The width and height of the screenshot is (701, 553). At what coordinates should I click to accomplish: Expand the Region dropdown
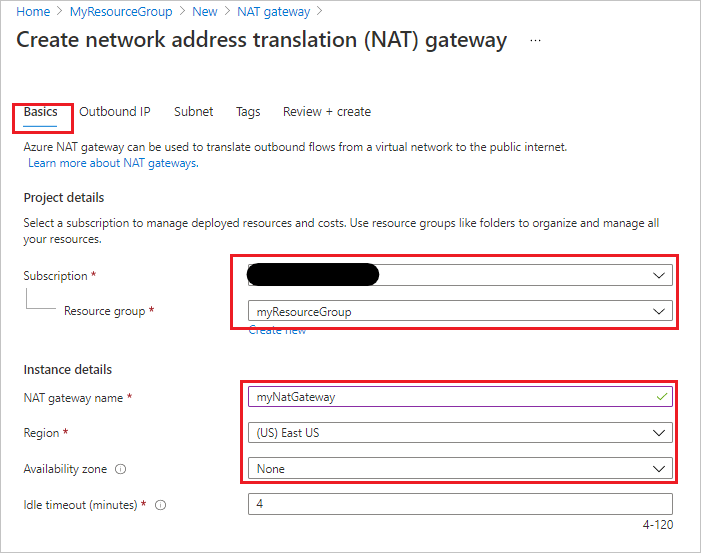pos(658,433)
